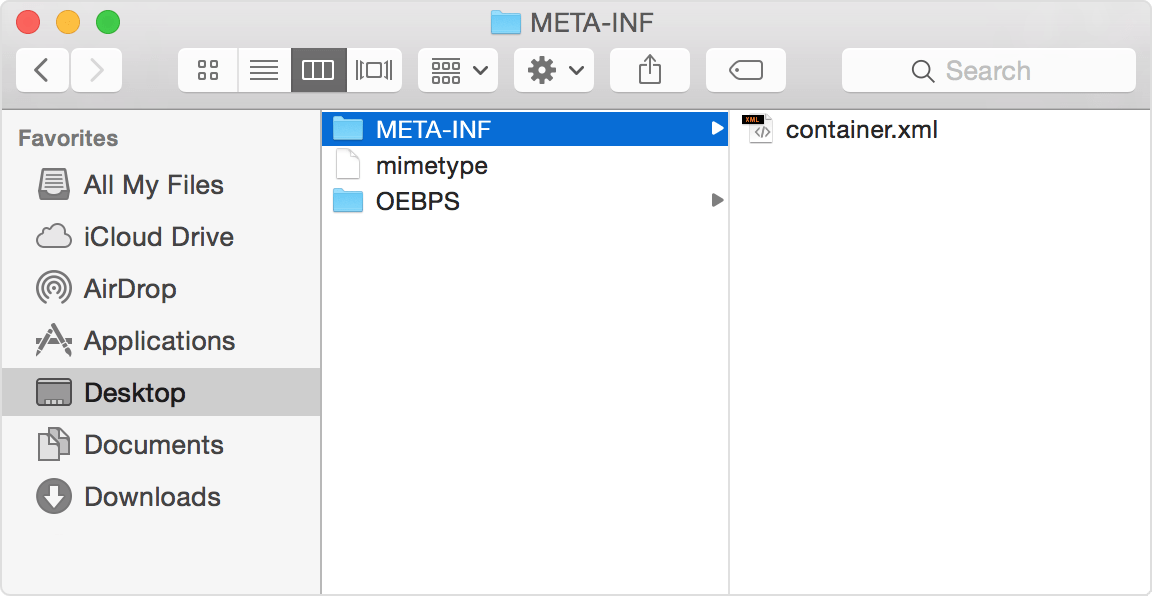Open AirDrop from the sidebar
This screenshot has height=596, width=1152.
(130, 289)
